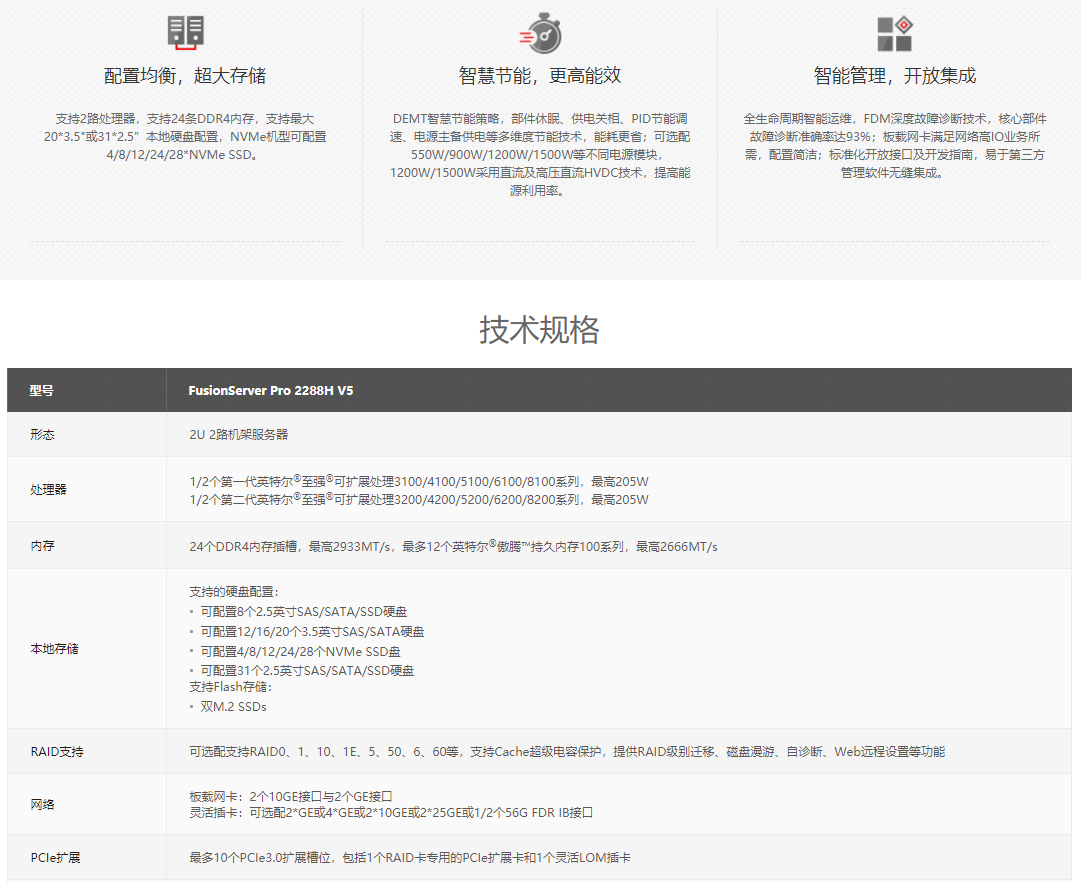Click the 第一代英特尔 3100/4100 processor line
This screenshot has width=1081, height=882.
[x=419, y=481]
